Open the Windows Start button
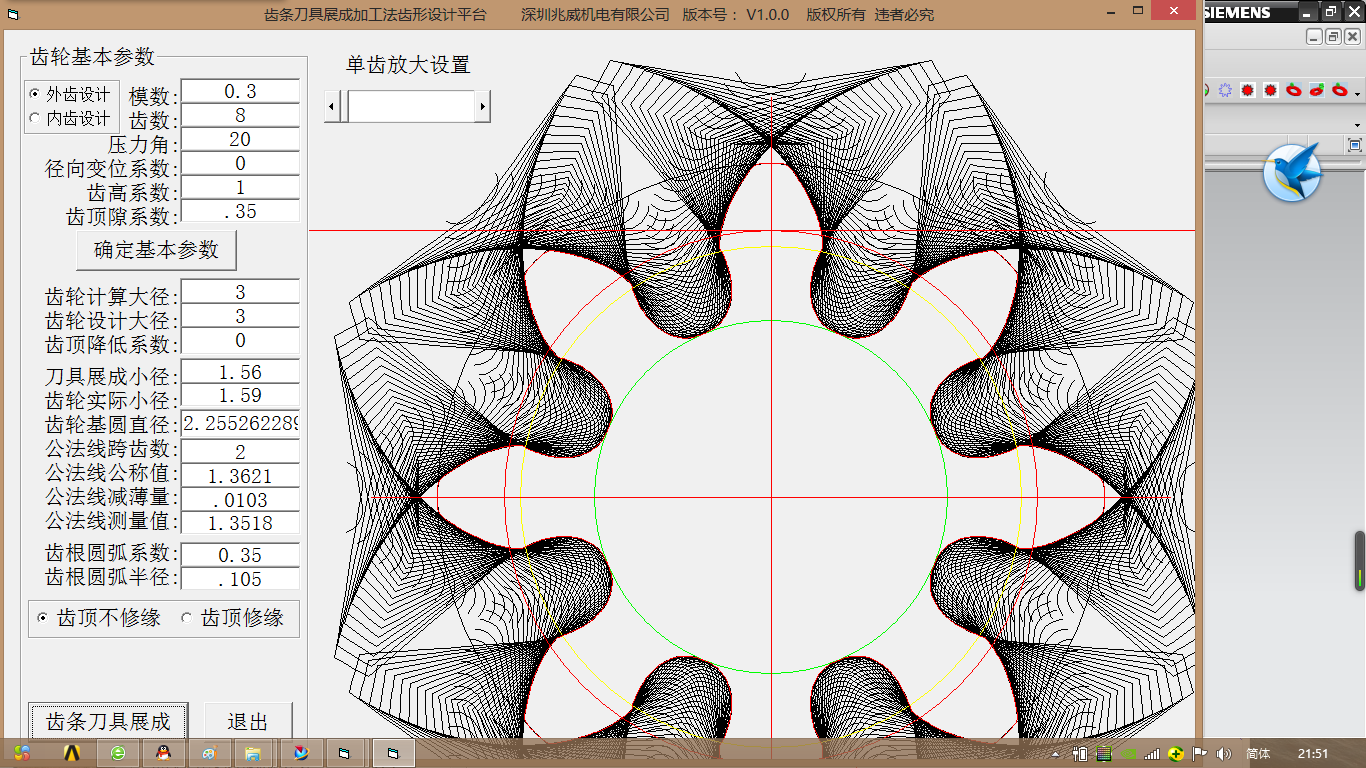The image size is (1366, 768). 22,753
